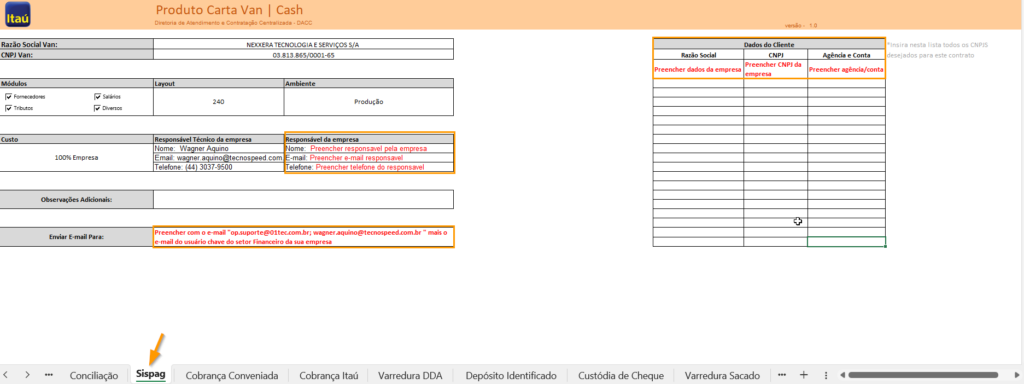The height and width of the screenshot is (384, 1024).
Task: Open the Cobrança Conveniada sheet tab
Action: point(232,376)
